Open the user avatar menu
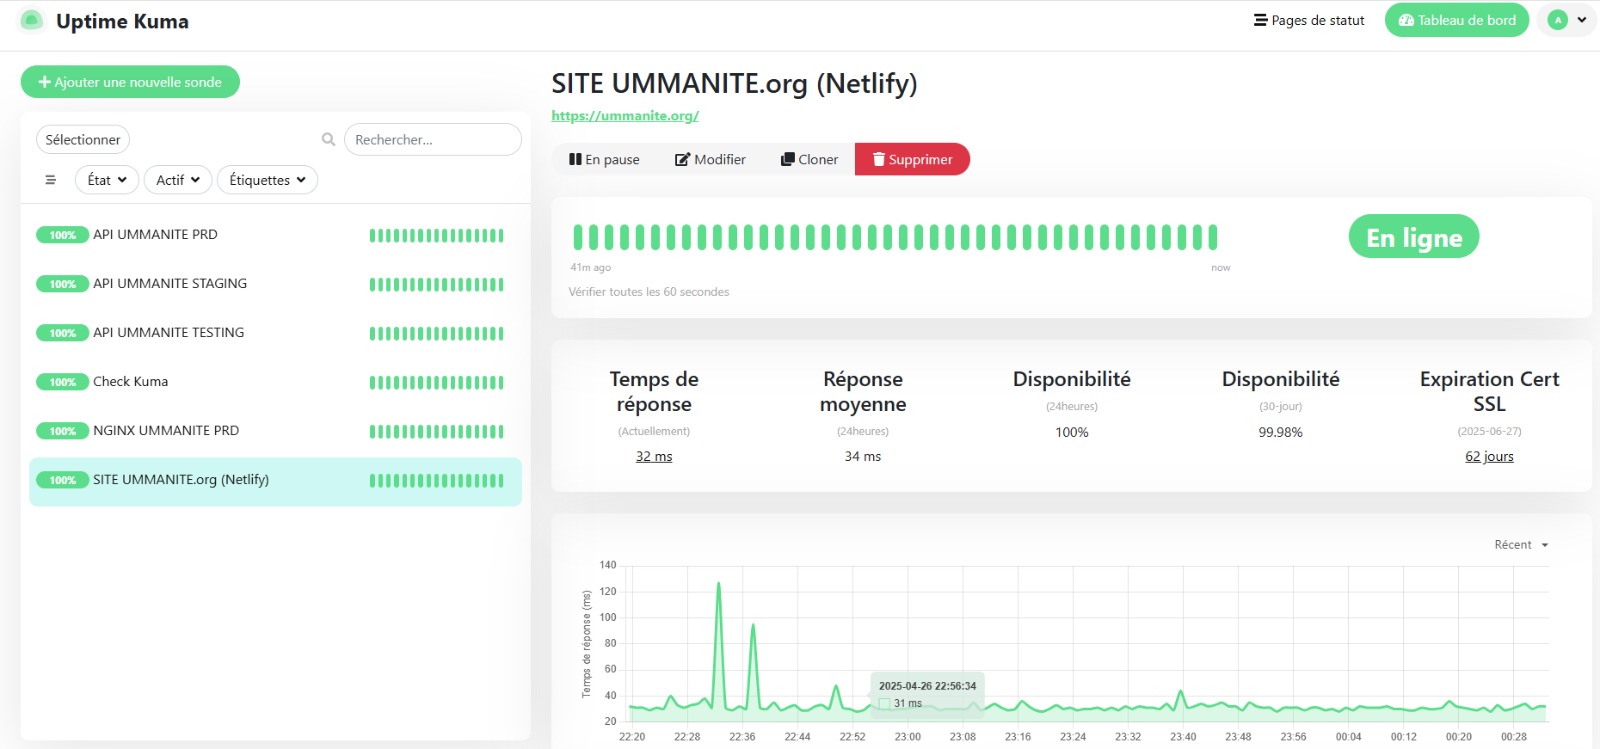Screen dimensions: 1600x749 coord(1567,20)
